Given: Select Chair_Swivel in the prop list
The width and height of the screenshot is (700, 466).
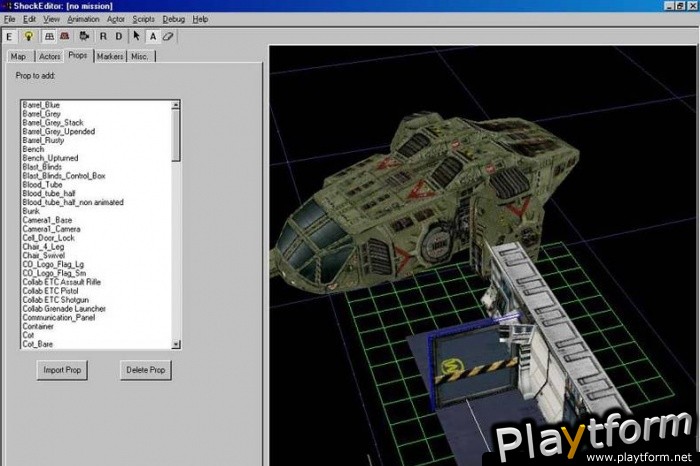Looking at the screenshot, I should pyautogui.click(x=44, y=256).
